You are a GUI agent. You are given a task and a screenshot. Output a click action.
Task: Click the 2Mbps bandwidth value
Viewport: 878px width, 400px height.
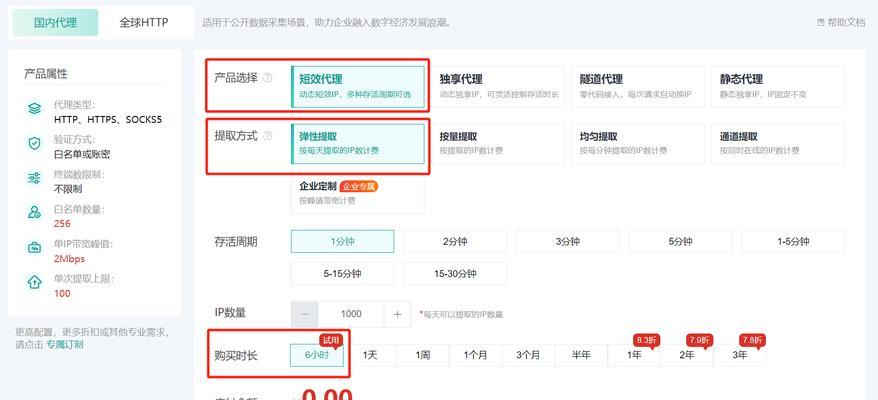point(69,258)
